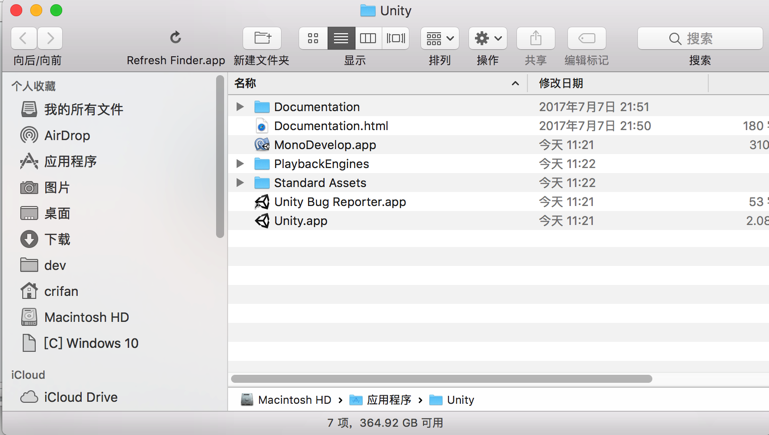Viewport: 769px width, 435px height.
Task: Select the MonoDevelop.app icon
Action: [x=262, y=145]
